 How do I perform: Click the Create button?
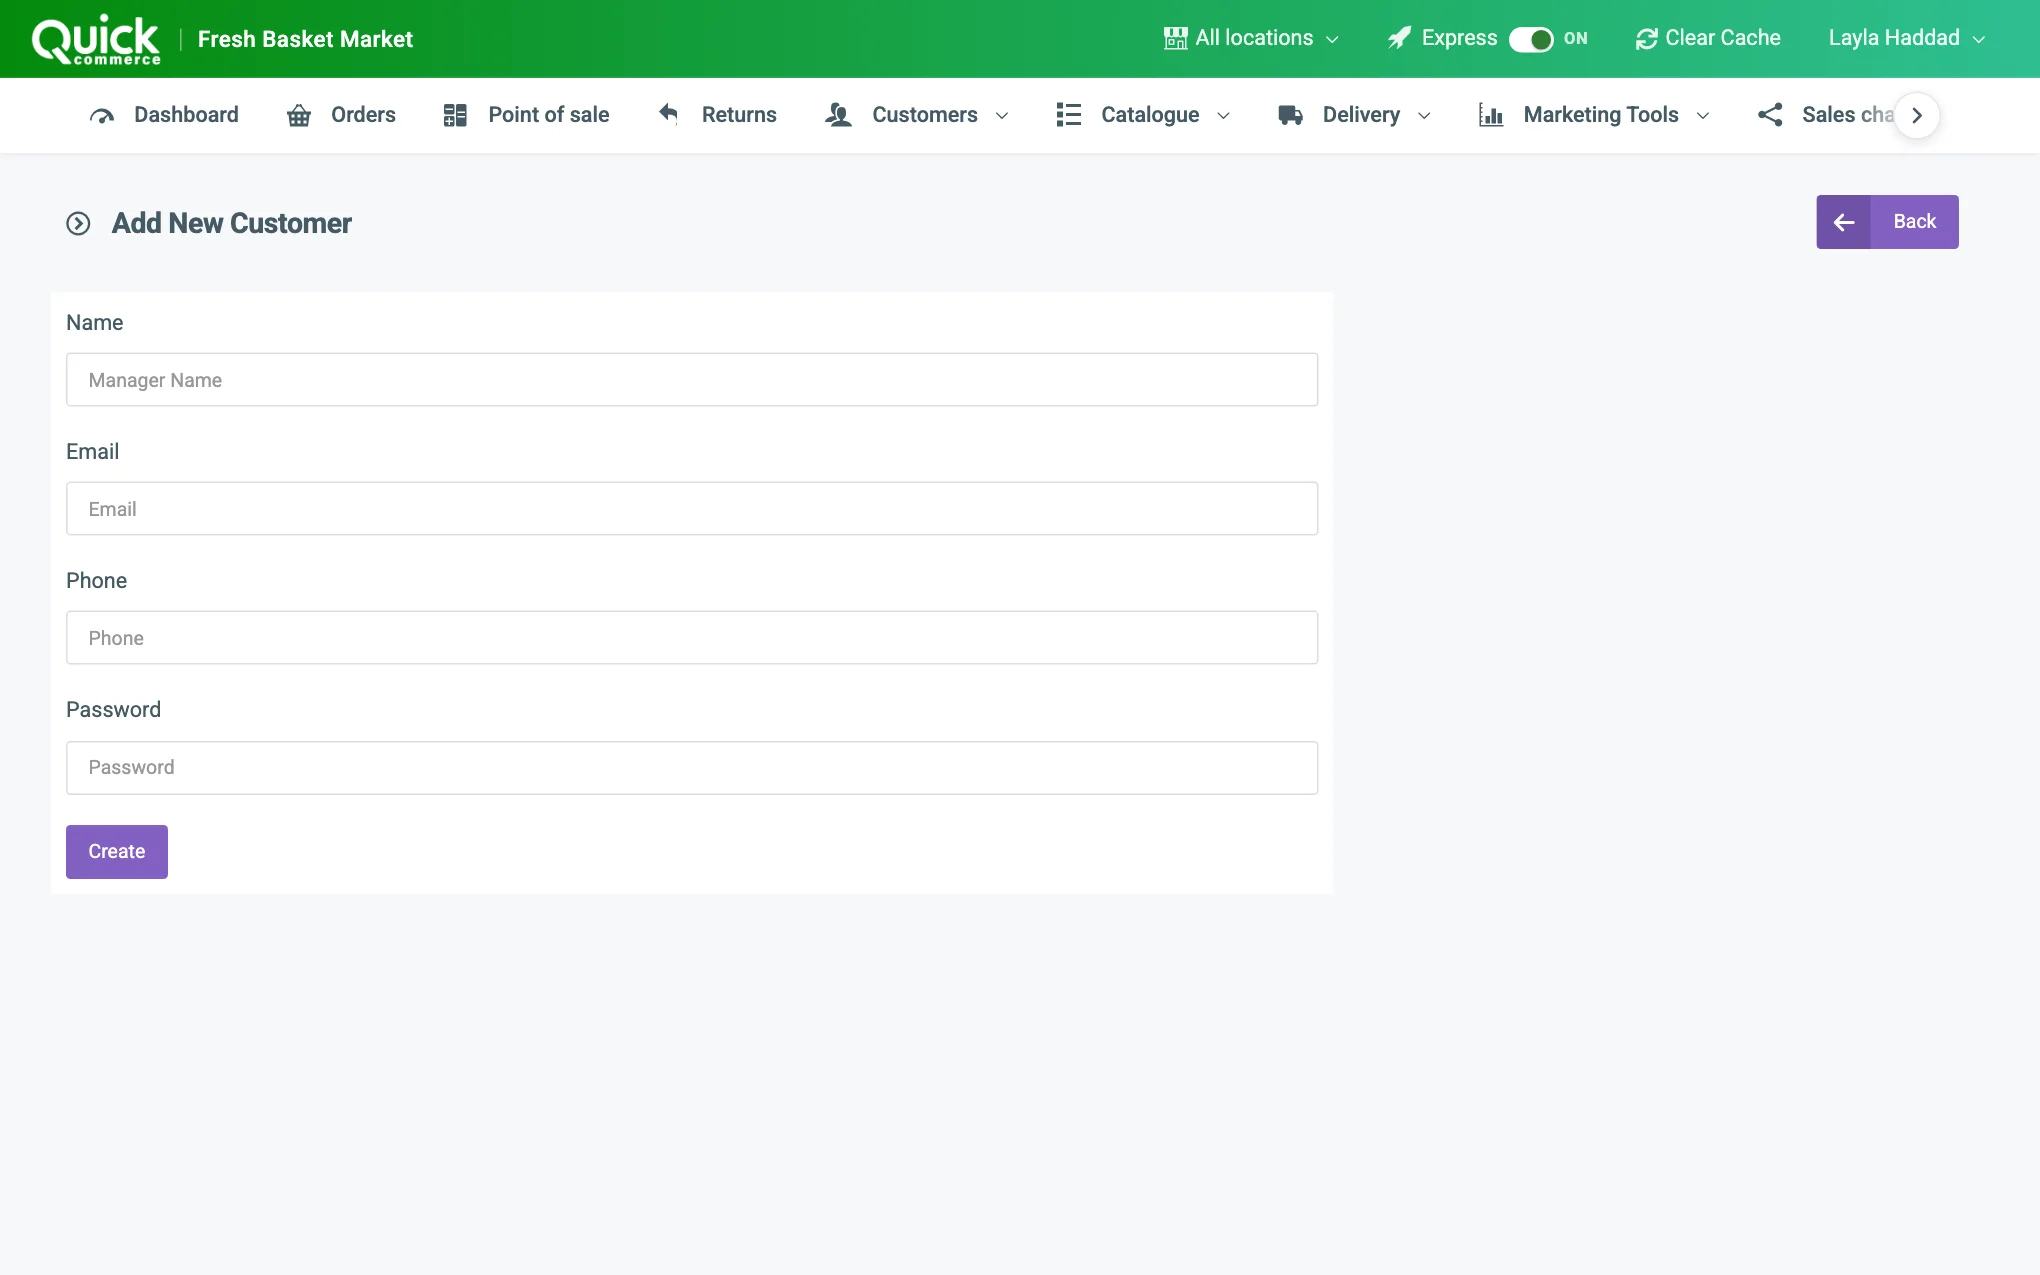[117, 852]
